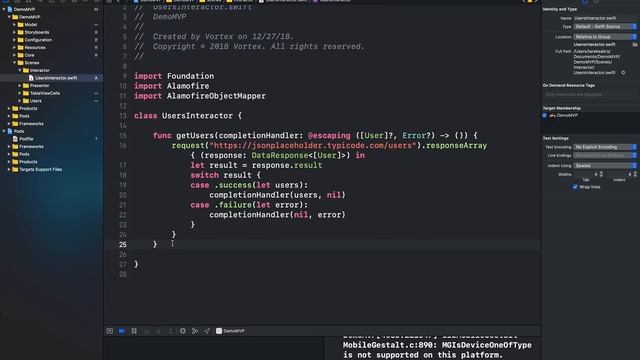This screenshot has width=640, height=360.
Task: Select the Interactor folder row
Action: coord(51,70)
